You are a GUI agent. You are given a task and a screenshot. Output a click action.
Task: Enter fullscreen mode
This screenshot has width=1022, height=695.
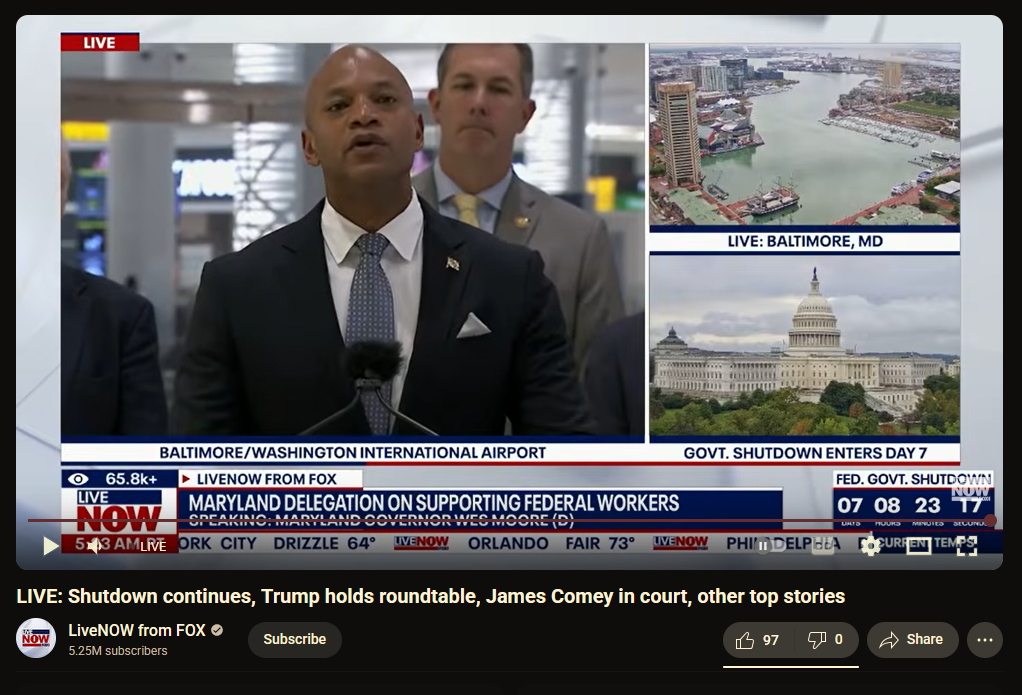point(966,546)
